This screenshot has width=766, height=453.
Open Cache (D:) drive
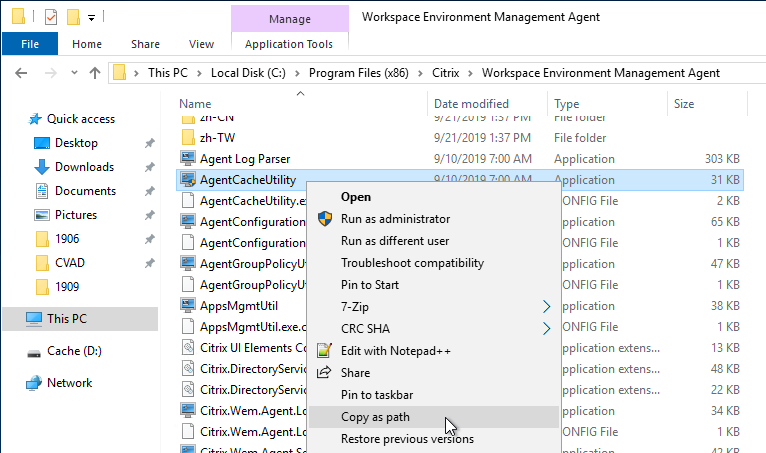(74, 351)
